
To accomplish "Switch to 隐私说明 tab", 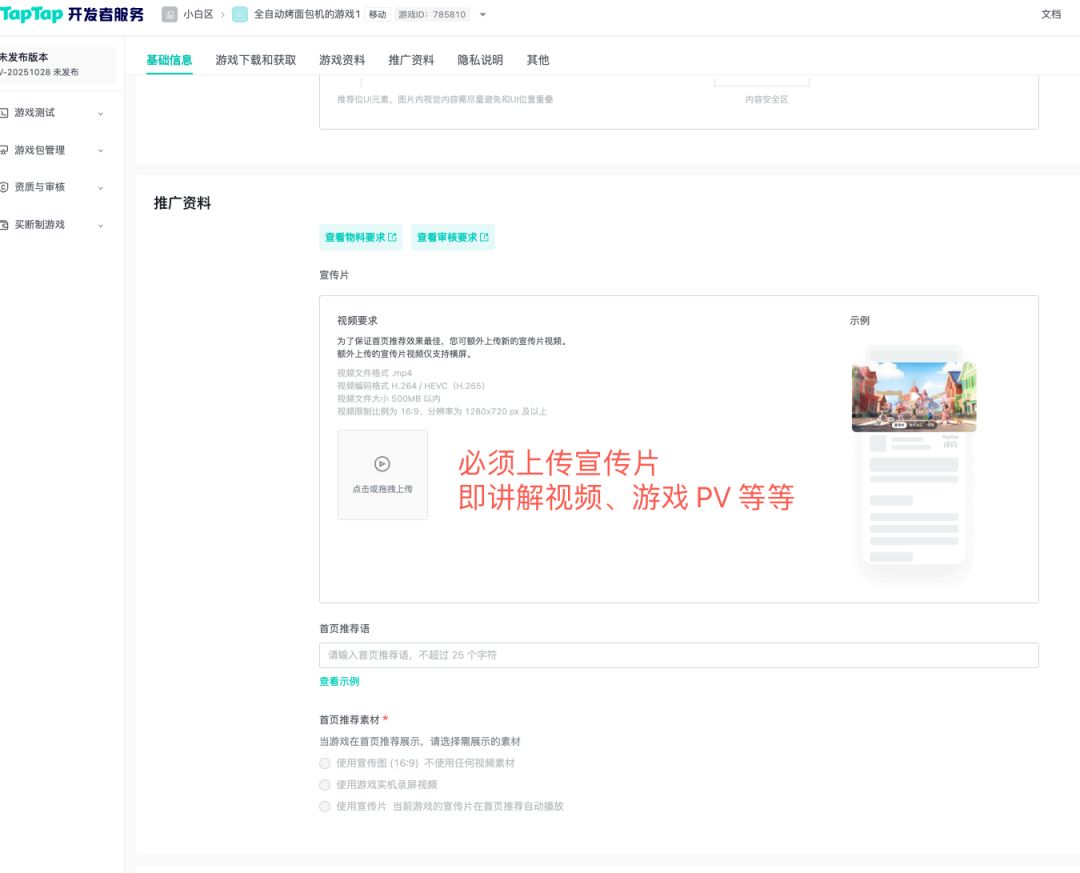I will [480, 60].
